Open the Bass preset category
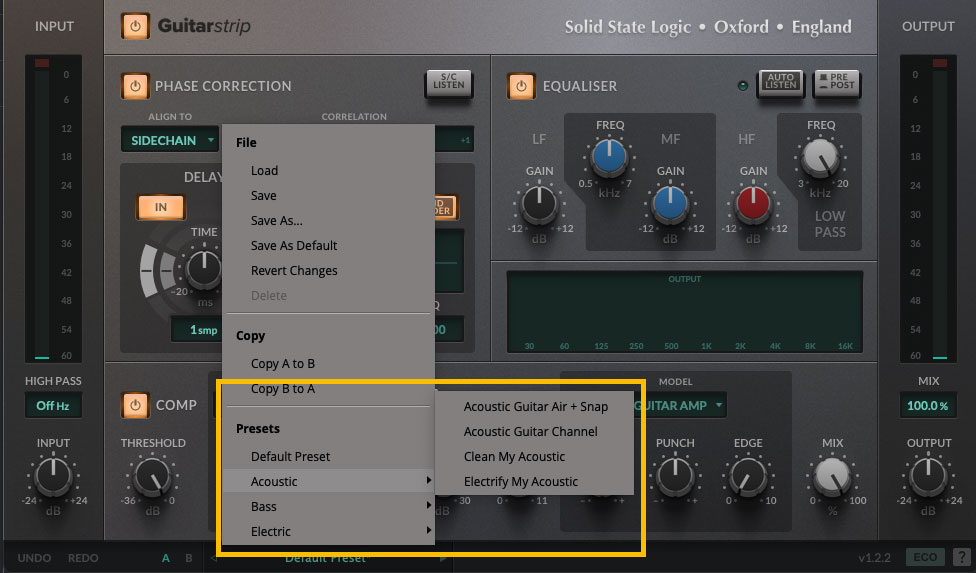 coord(327,506)
